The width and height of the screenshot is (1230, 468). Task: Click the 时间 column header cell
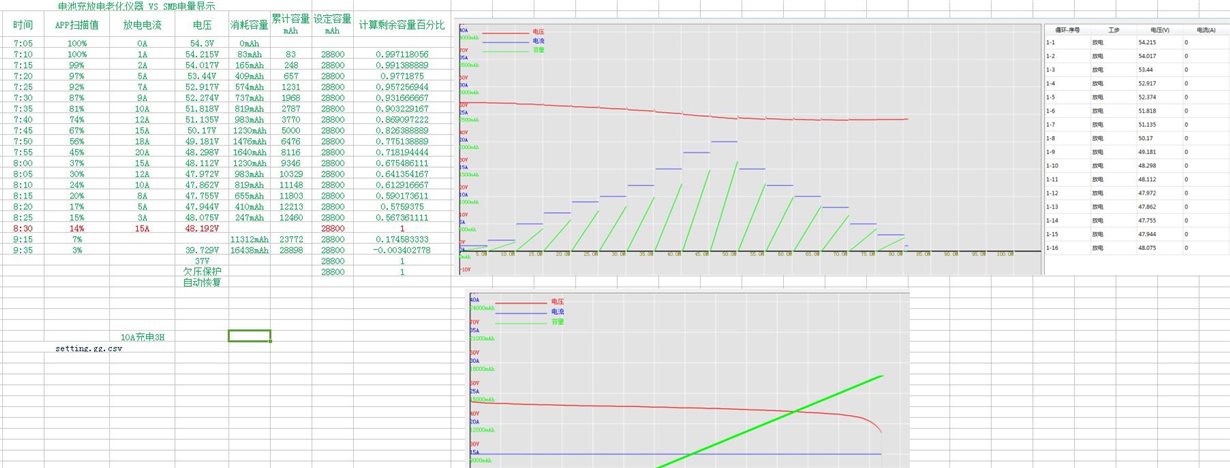23,24
